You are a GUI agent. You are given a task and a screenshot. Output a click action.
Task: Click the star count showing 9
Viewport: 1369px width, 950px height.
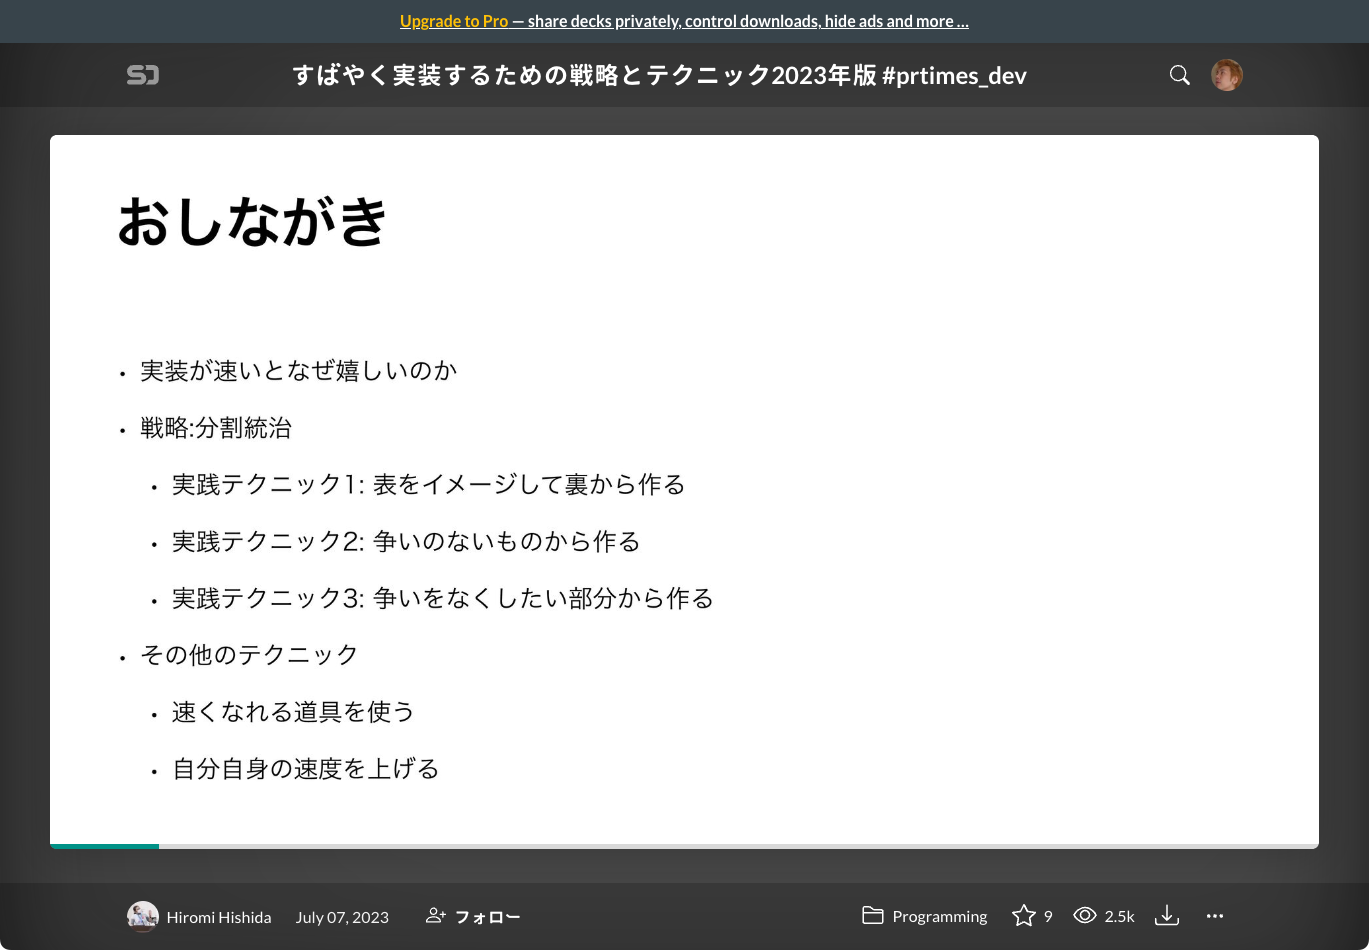[x=1047, y=916]
